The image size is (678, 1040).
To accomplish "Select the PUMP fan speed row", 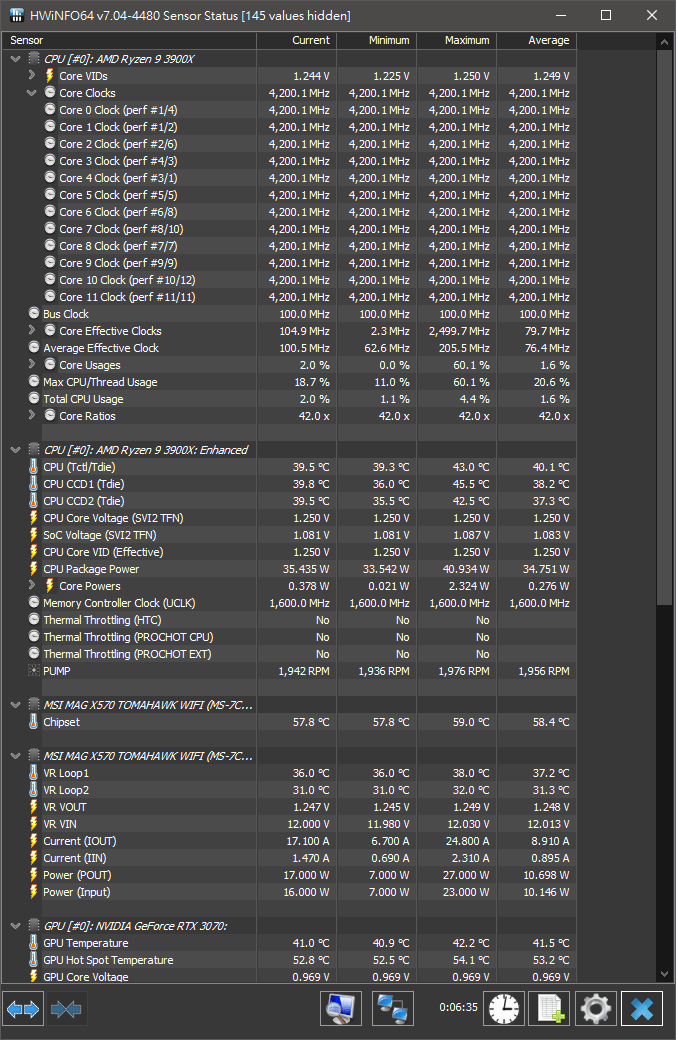I will (x=289, y=671).
